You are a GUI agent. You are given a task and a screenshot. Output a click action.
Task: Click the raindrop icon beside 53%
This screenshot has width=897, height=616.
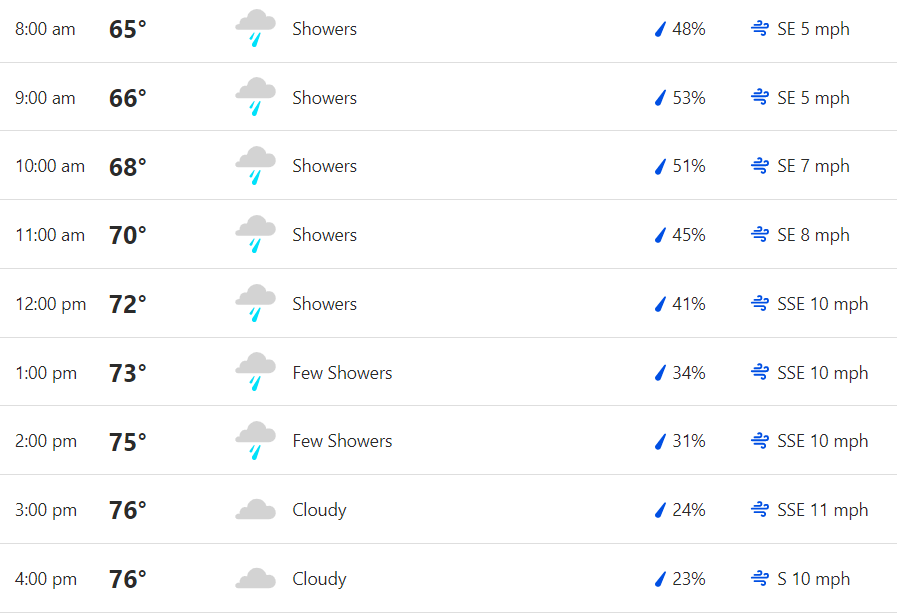click(660, 98)
